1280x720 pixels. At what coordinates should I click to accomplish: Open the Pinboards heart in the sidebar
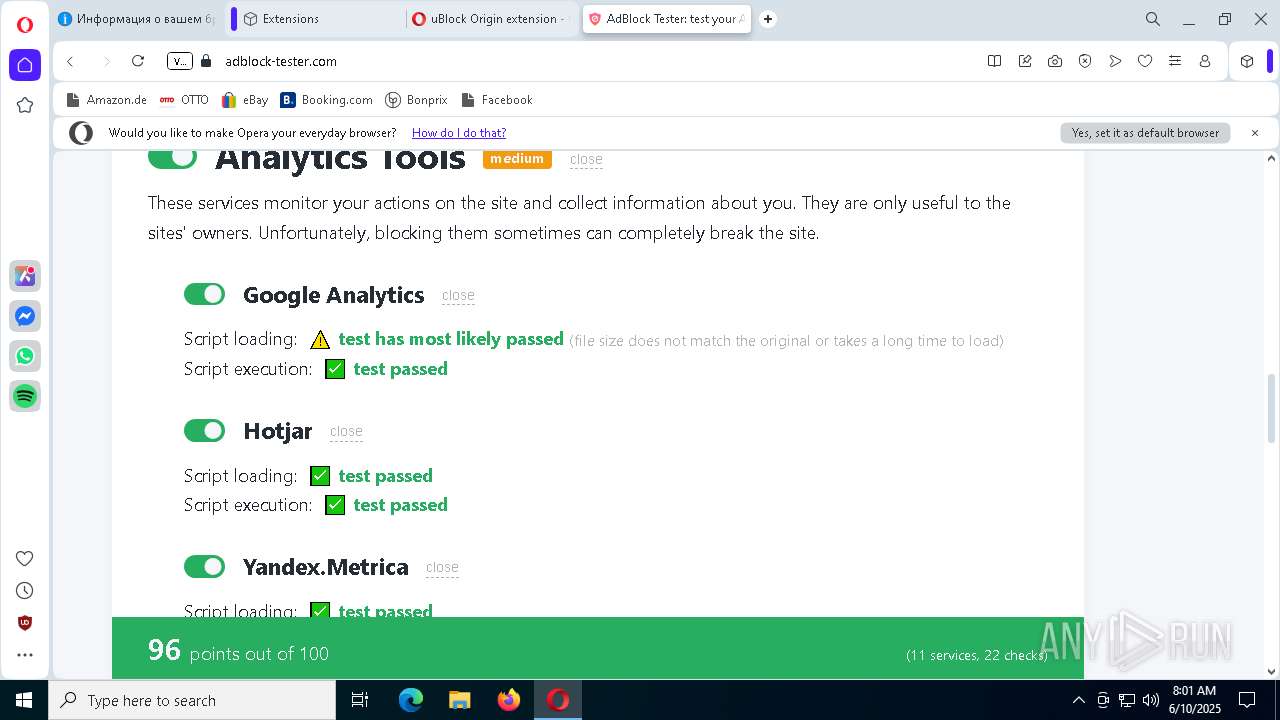(25, 558)
